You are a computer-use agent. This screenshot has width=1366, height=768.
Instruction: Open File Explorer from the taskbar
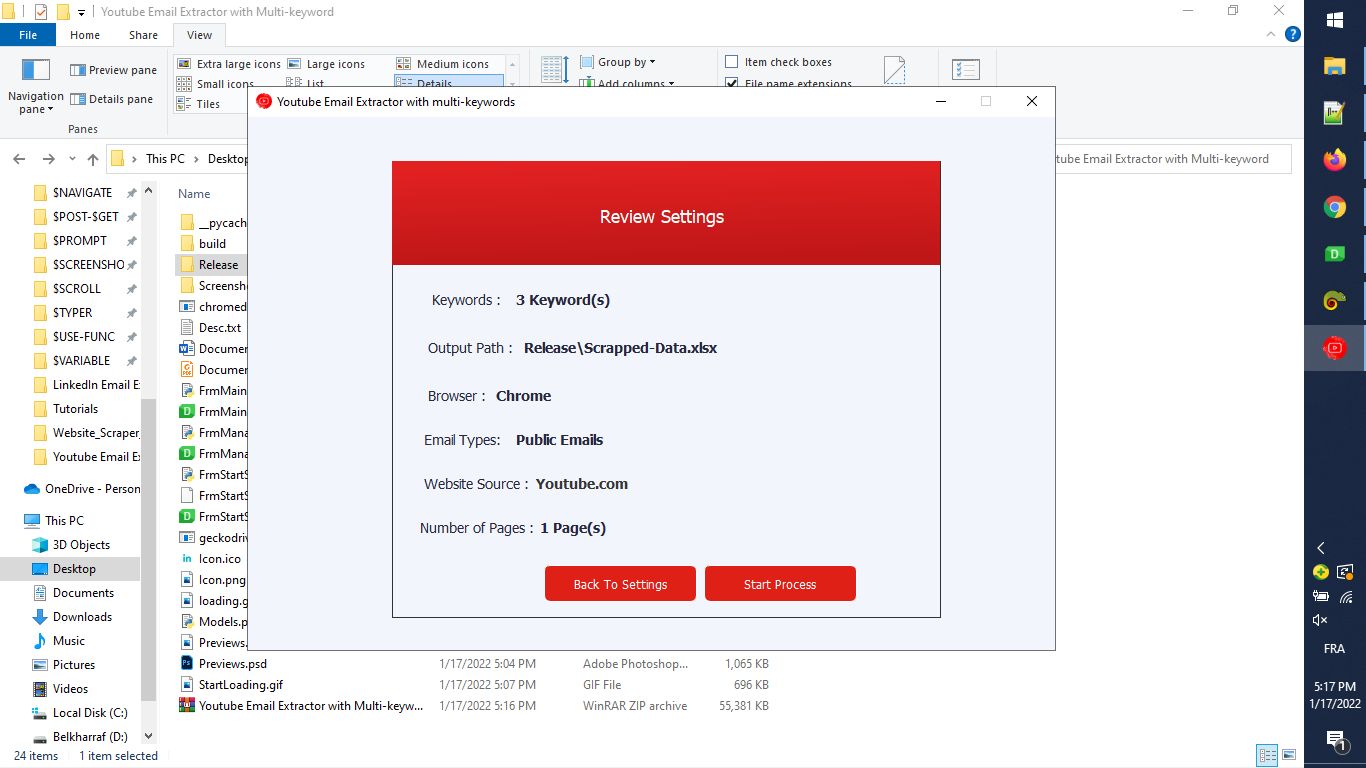(1334, 66)
